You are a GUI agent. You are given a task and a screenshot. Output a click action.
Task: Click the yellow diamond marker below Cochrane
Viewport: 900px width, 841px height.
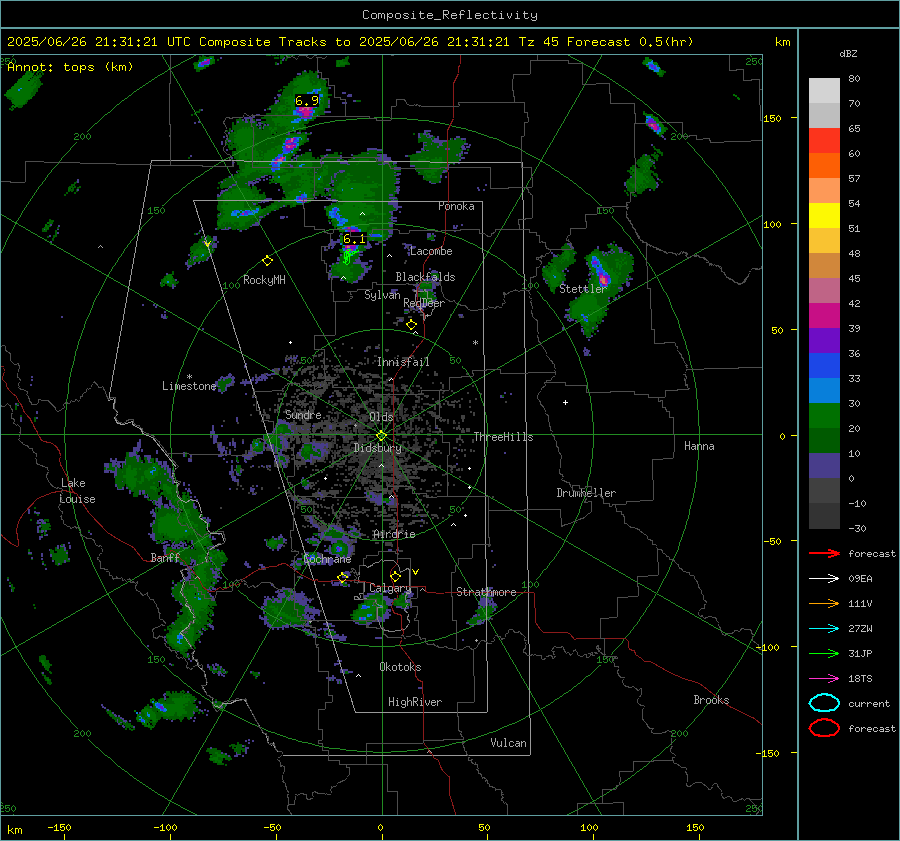click(343, 577)
